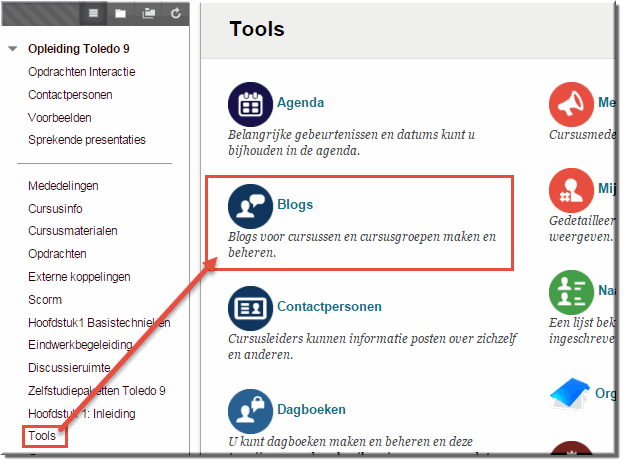Click the green roster list icon
Image resolution: width=624 pixels, height=463 pixels.
(571, 292)
